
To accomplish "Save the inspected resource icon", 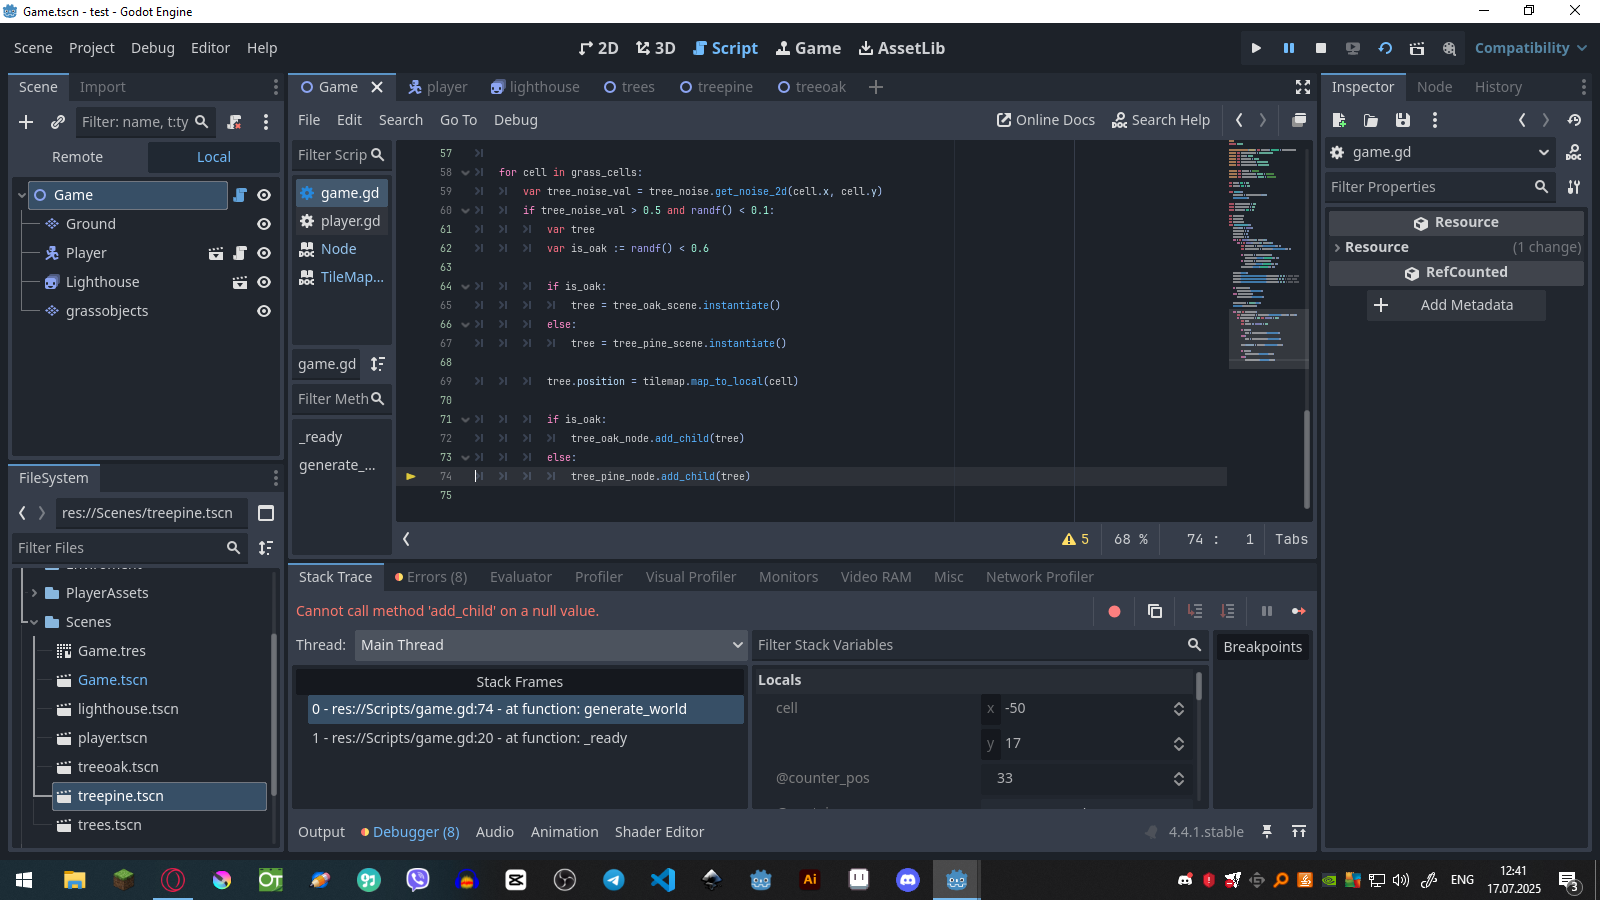I will tap(1403, 120).
